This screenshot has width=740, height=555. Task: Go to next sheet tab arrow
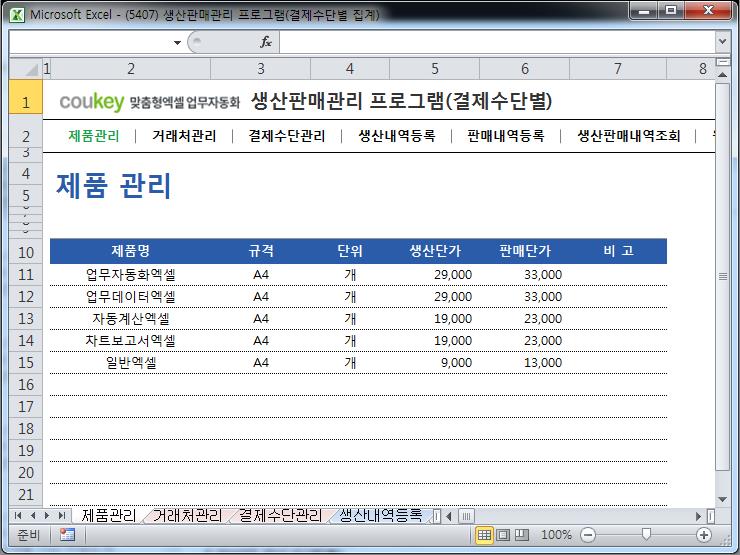click(47, 515)
